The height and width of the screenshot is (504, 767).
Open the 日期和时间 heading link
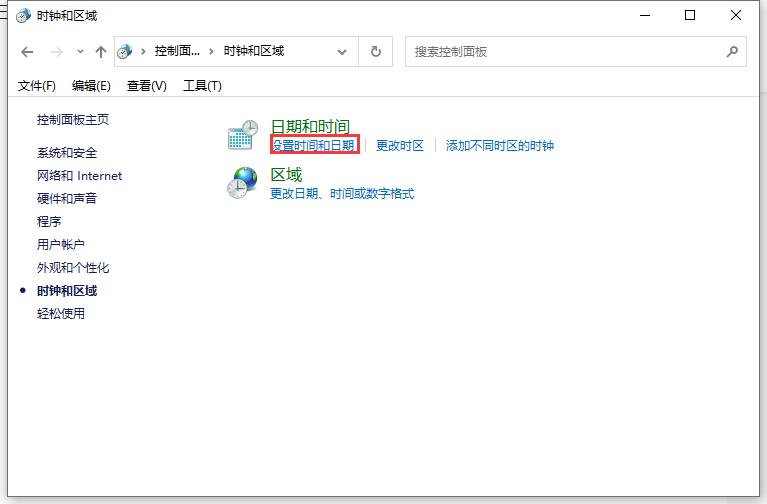click(310, 126)
